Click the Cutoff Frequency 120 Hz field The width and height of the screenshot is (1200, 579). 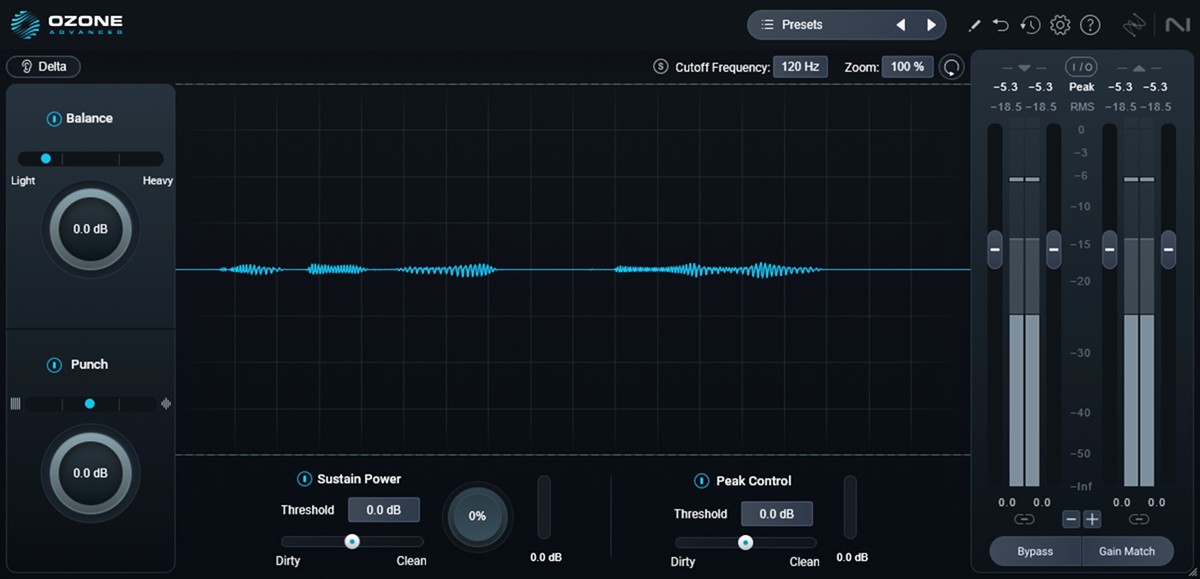click(x=800, y=67)
